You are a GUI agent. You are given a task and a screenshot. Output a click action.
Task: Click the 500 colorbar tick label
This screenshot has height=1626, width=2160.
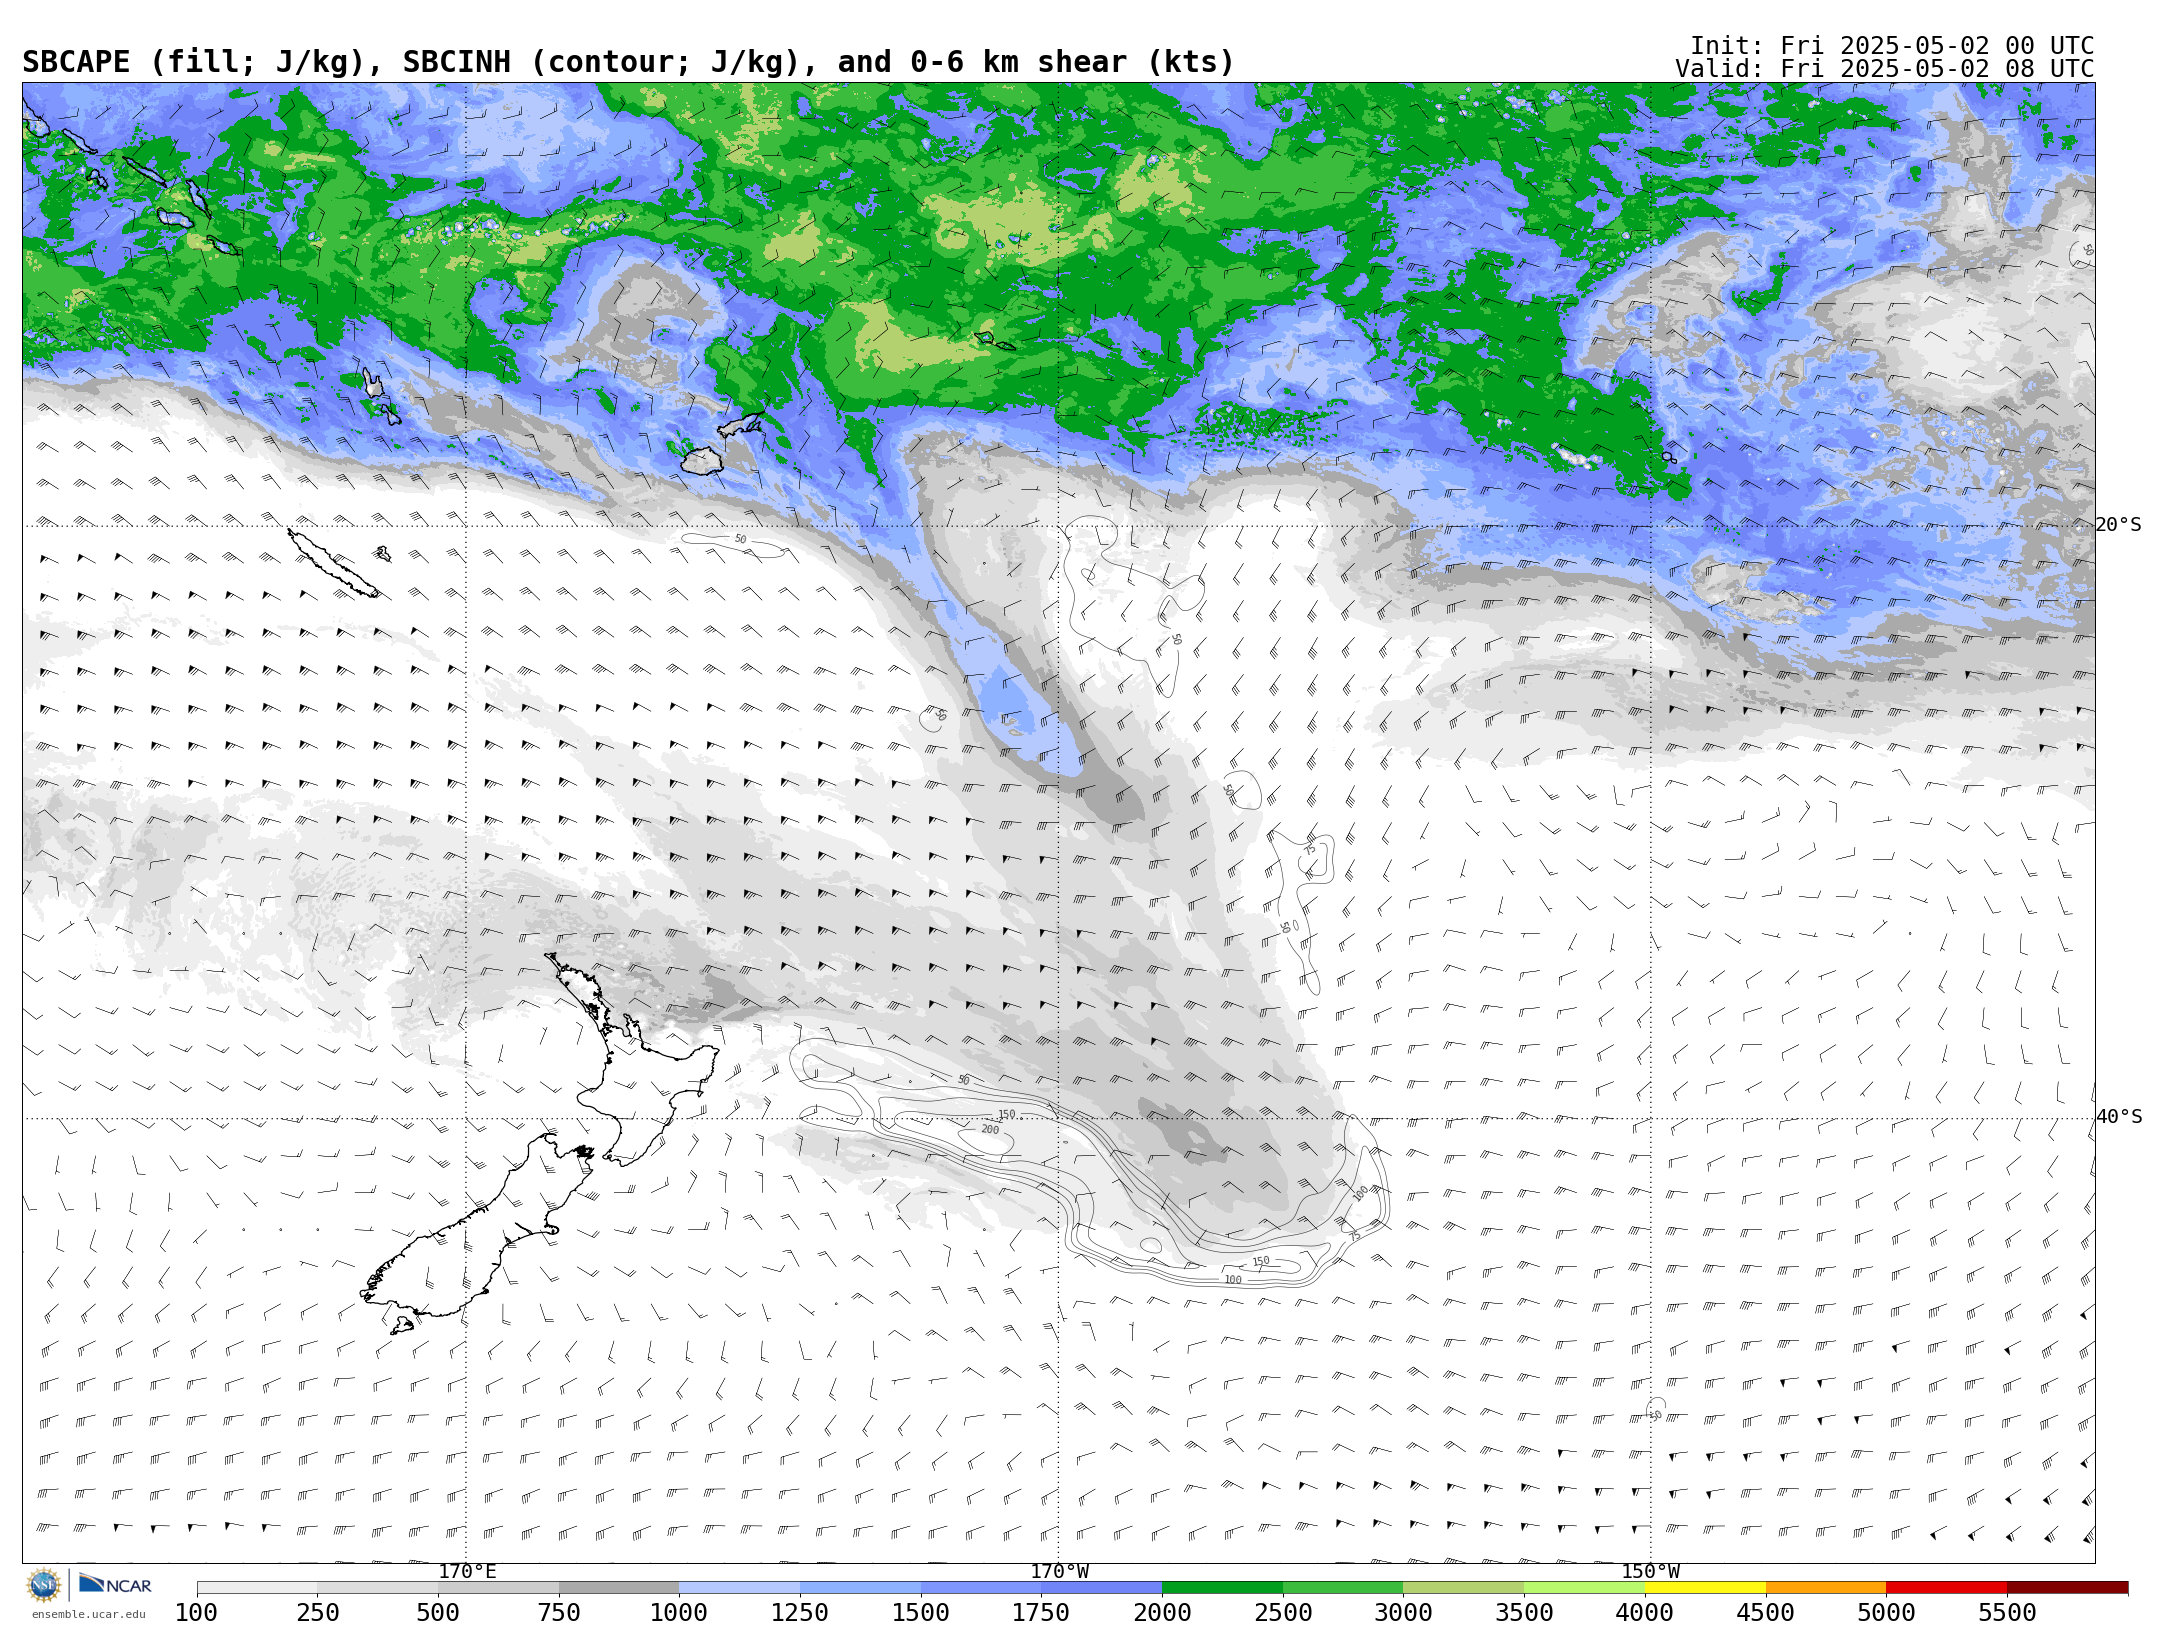pyautogui.click(x=438, y=1613)
